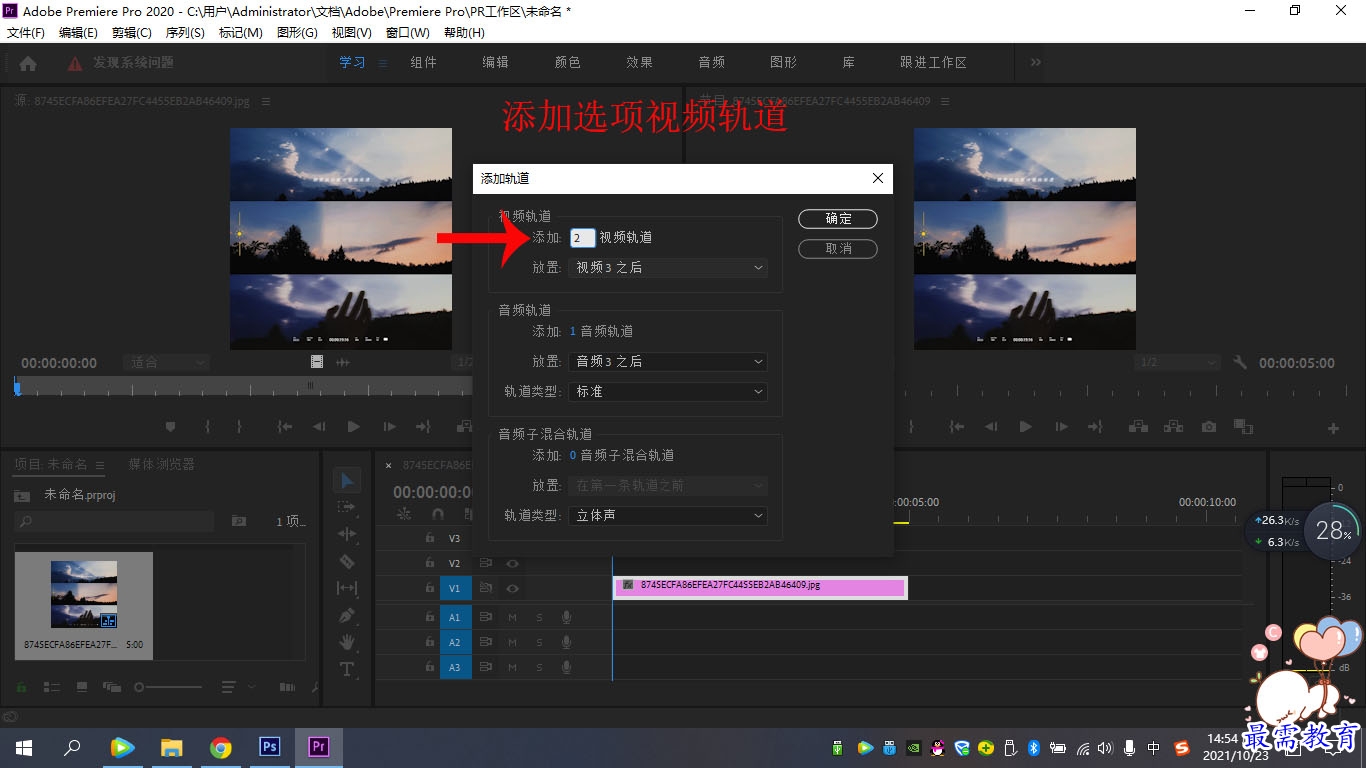Switch to 效果 workspace tab
The height and width of the screenshot is (768, 1366).
640,62
